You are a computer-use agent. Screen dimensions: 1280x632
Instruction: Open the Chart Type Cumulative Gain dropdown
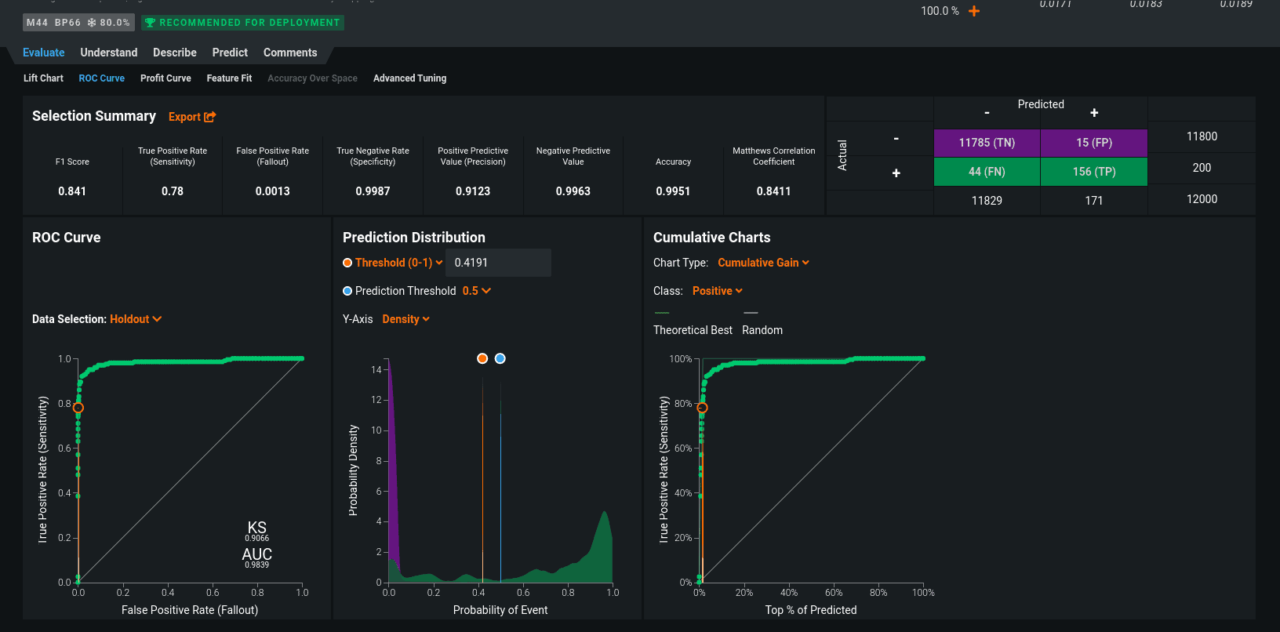point(764,263)
